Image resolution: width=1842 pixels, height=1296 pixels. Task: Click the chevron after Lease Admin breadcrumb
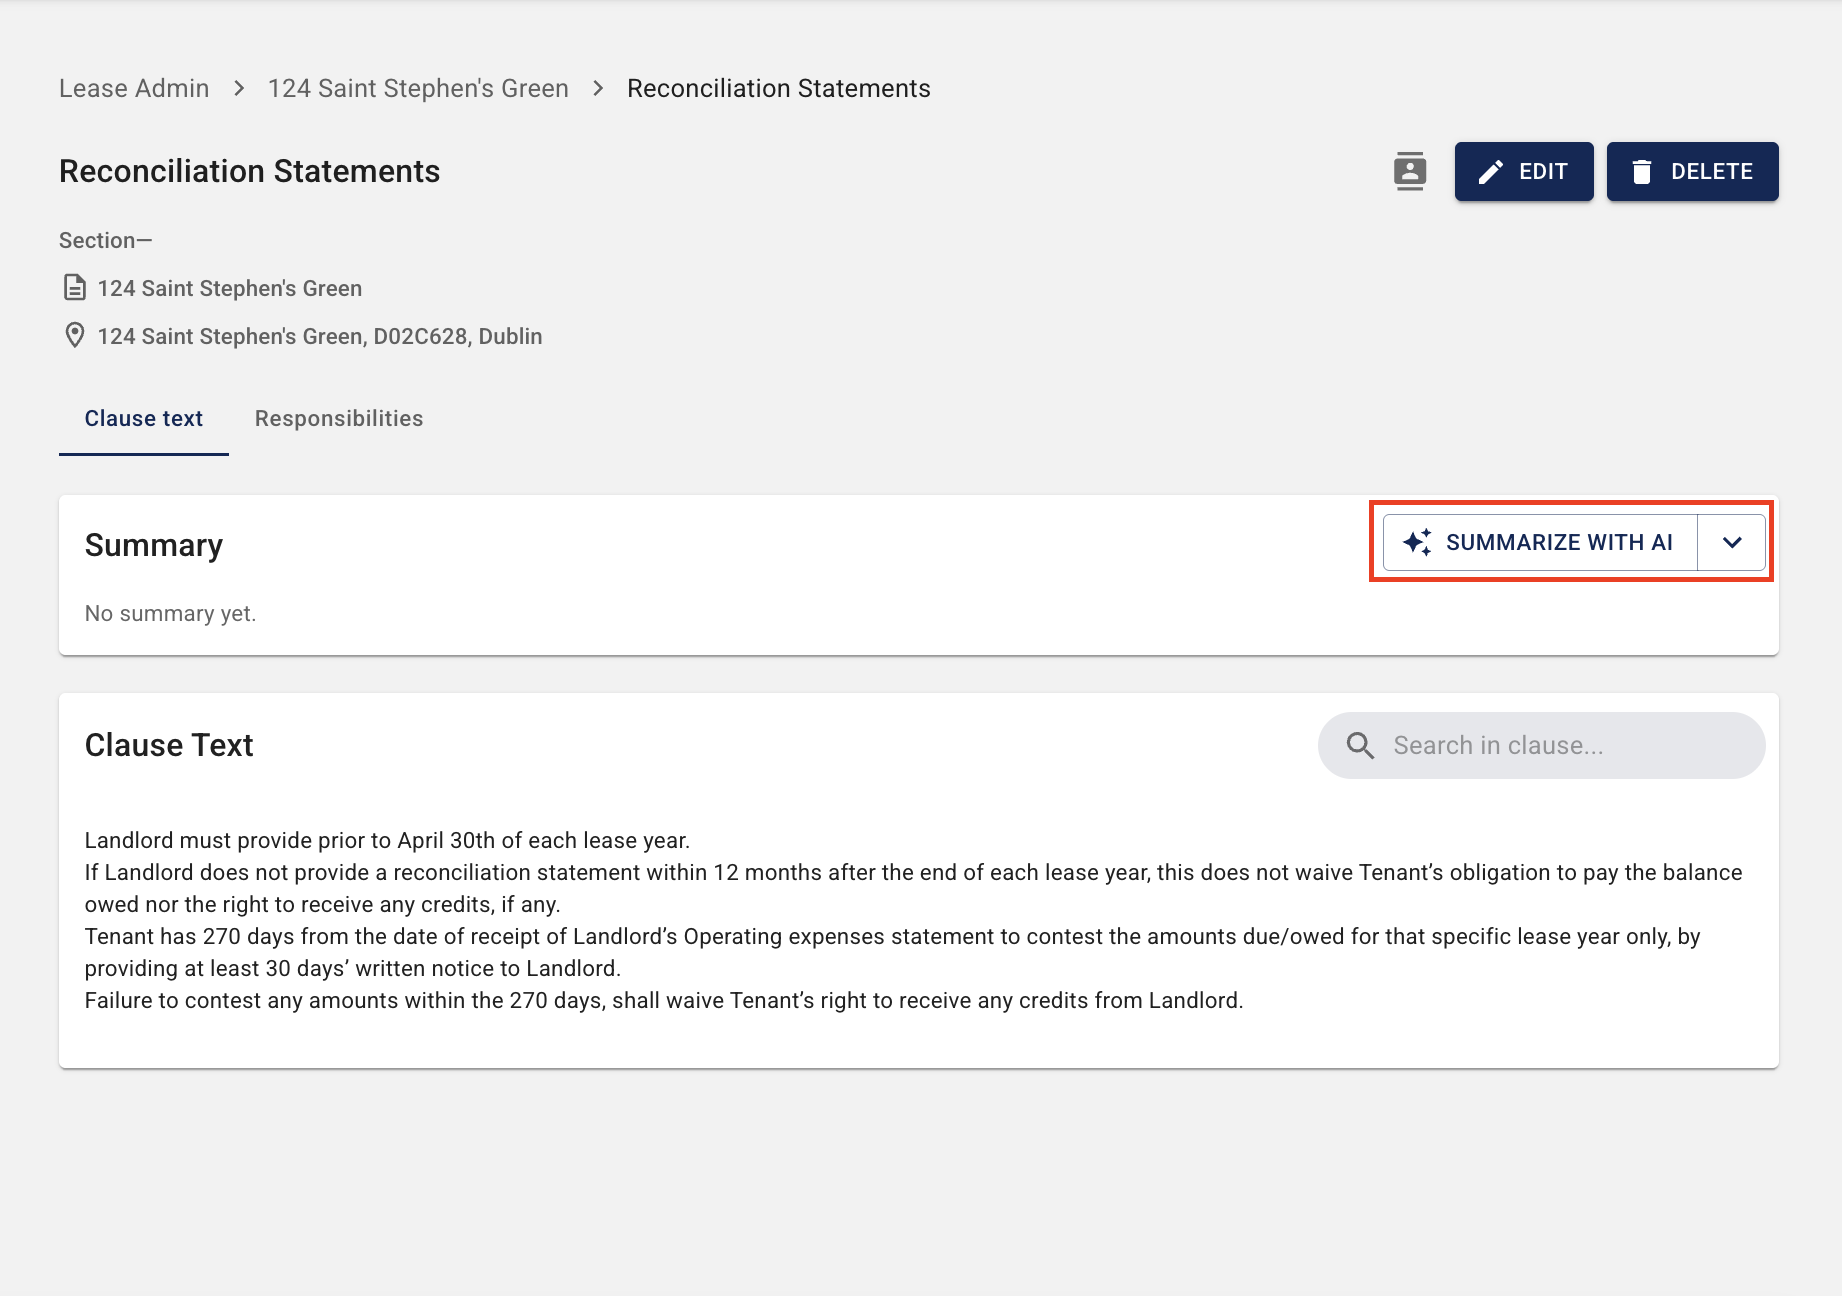click(x=239, y=88)
